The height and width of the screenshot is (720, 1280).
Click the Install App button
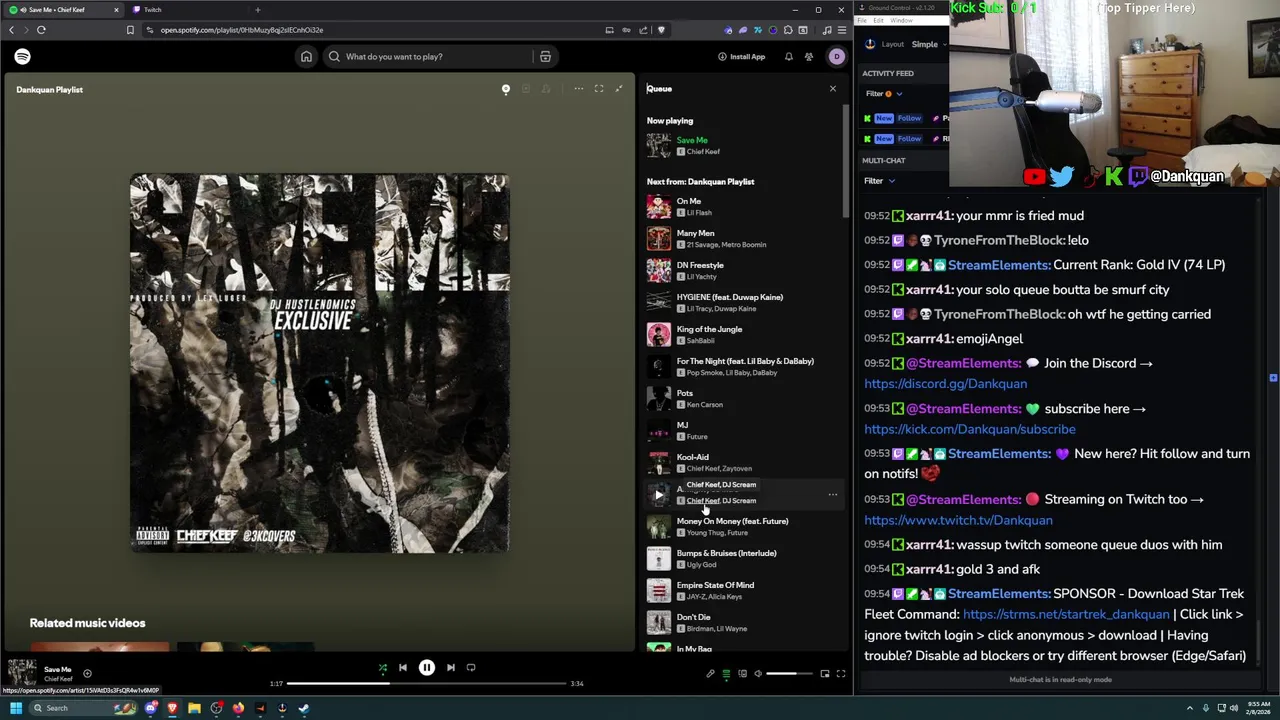pyautogui.click(x=741, y=57)
